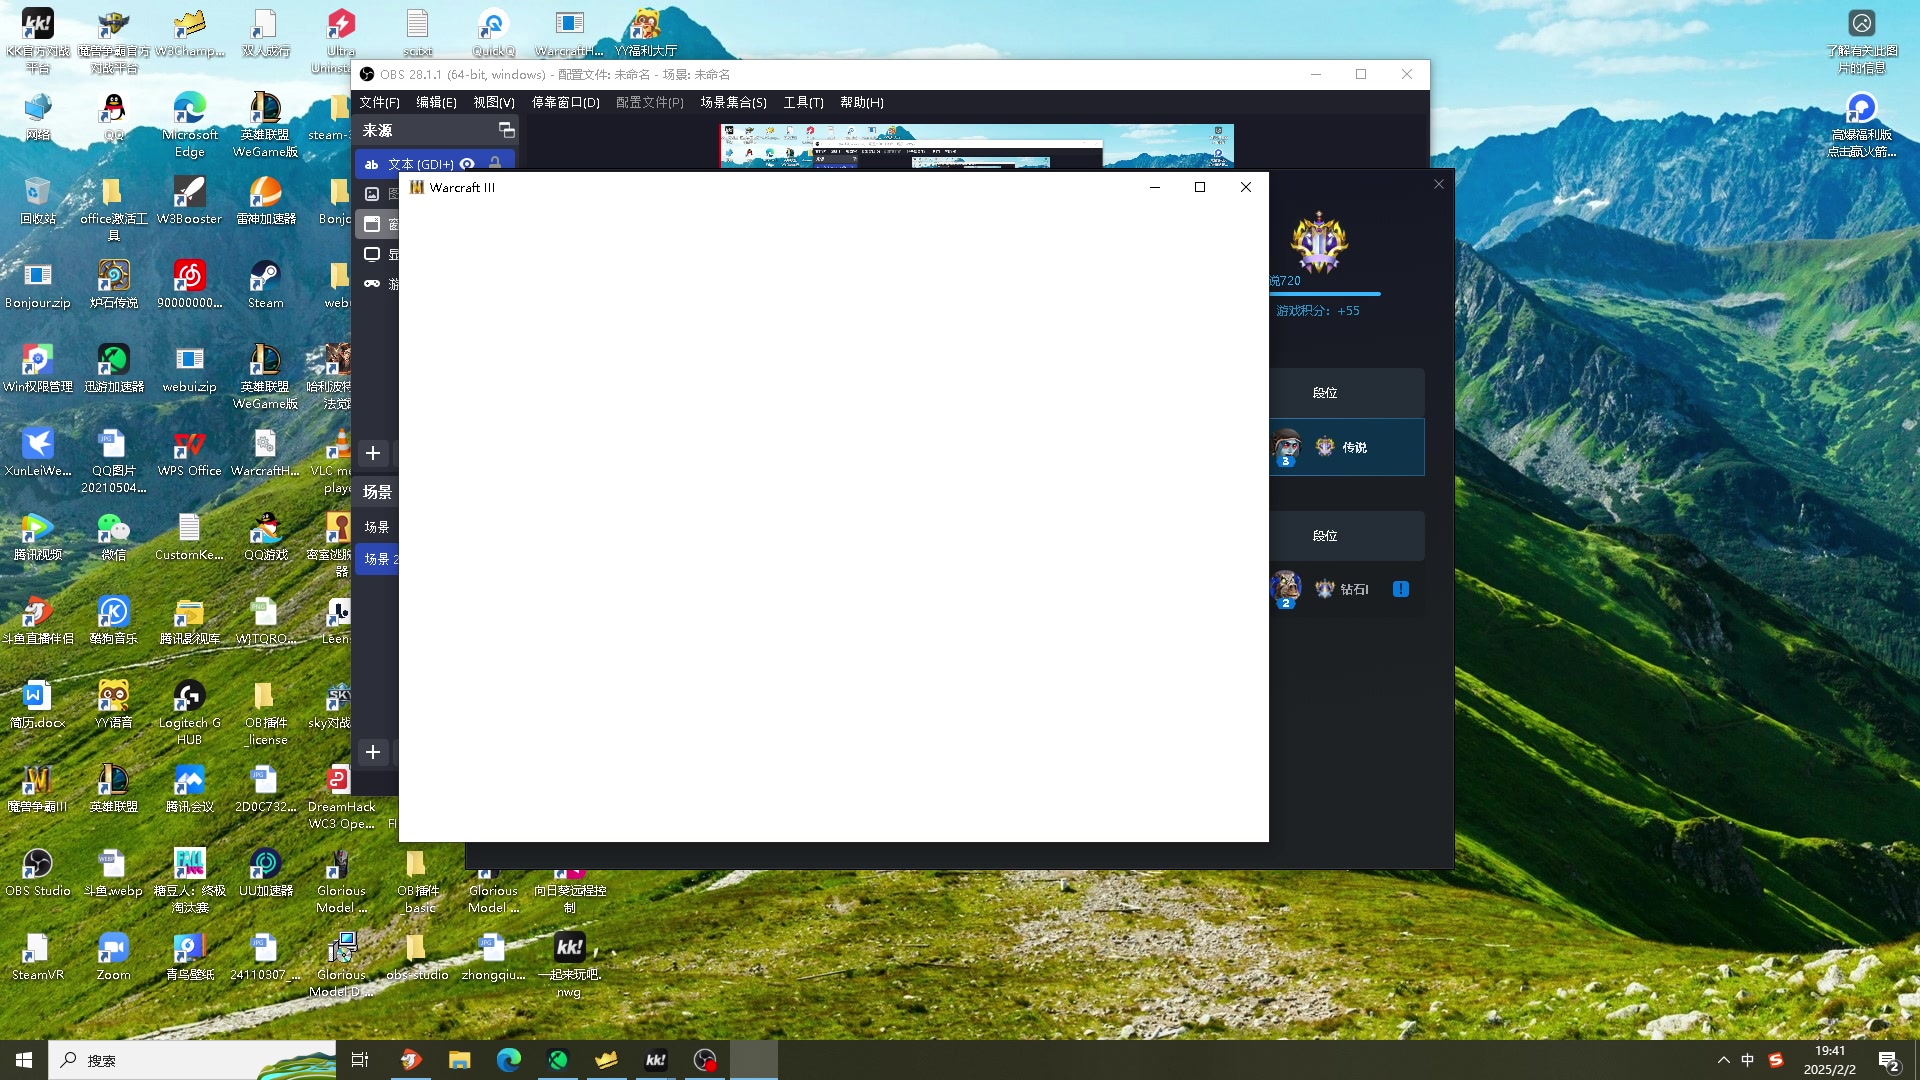Switch to OBS from taskbar icon
Screen dimensions: 1920x1080
coord(705,1060)
